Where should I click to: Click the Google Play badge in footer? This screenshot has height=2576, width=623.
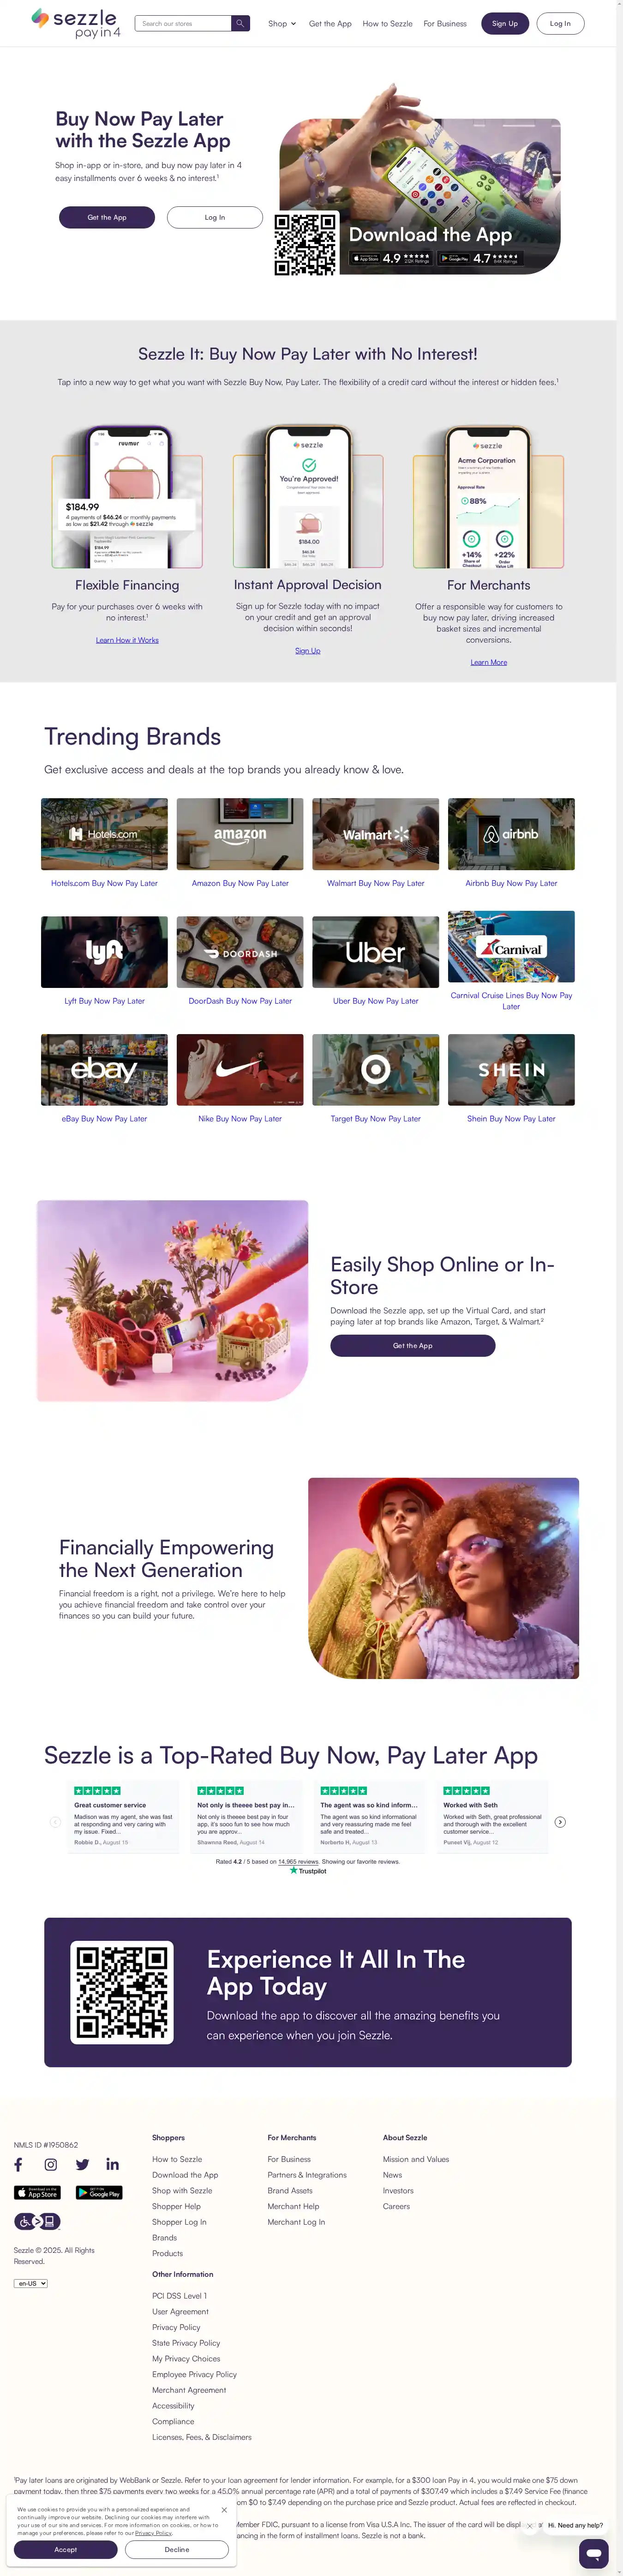tap(99, 2193)
